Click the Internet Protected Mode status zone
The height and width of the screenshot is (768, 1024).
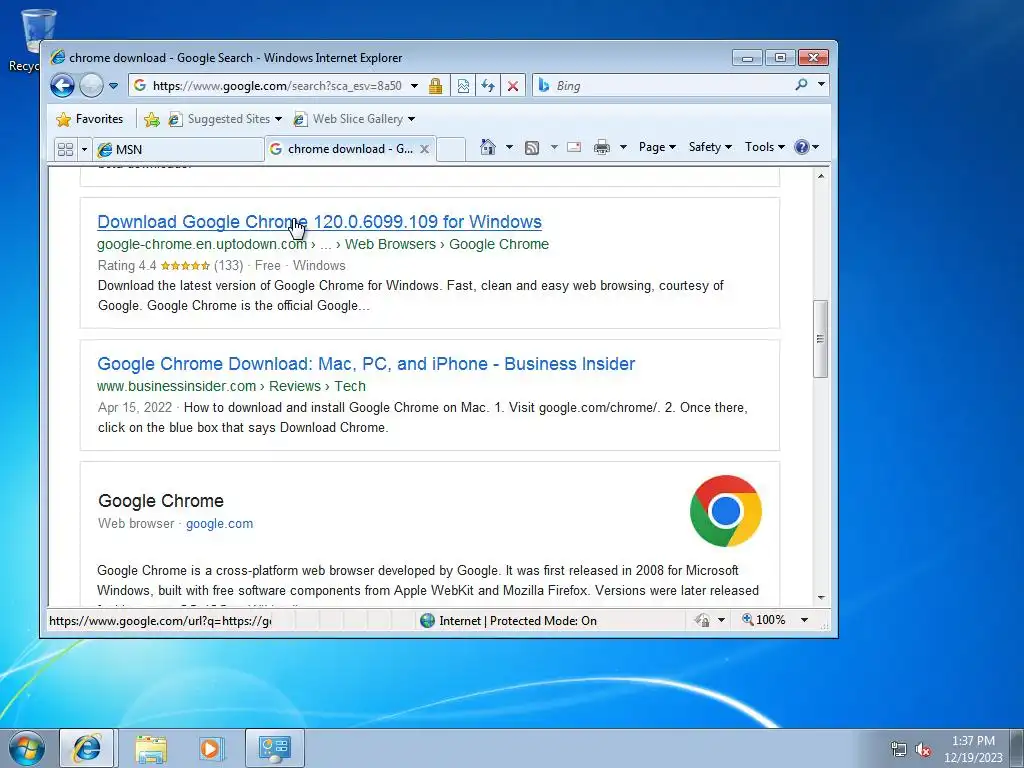point(509,620)
